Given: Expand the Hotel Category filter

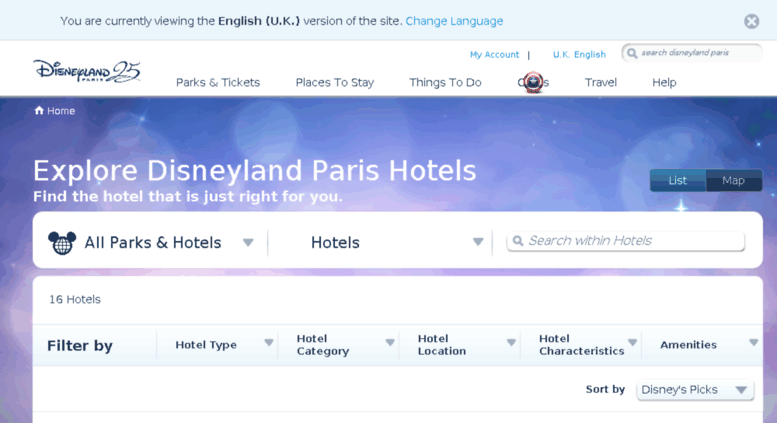Looking at the screenshot, I should tap(339, 345).
